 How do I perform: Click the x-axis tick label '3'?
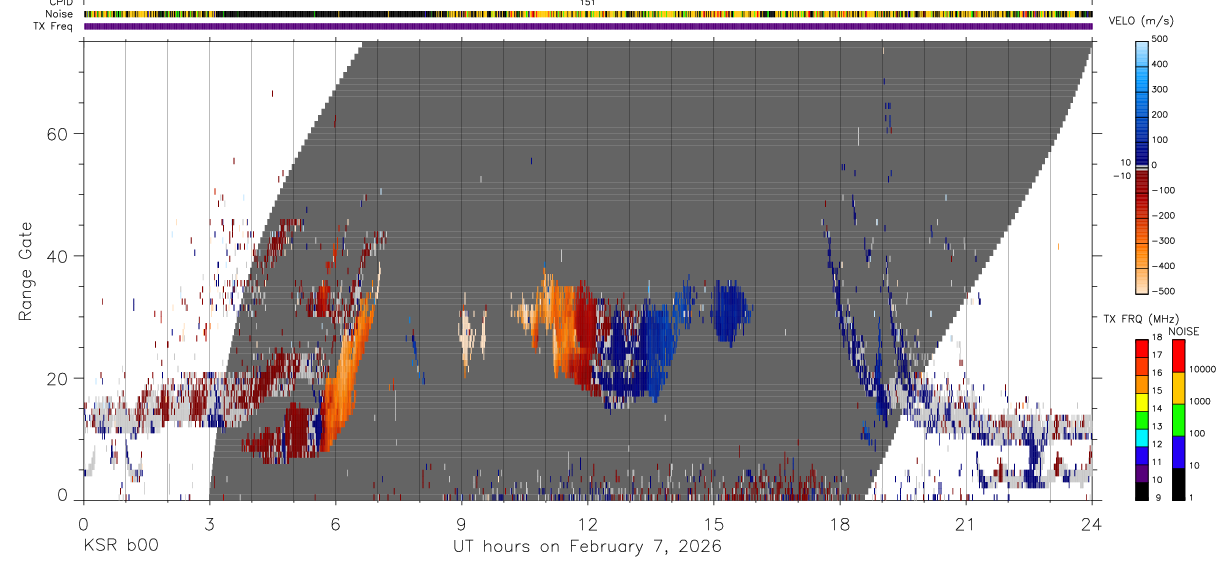209,523
